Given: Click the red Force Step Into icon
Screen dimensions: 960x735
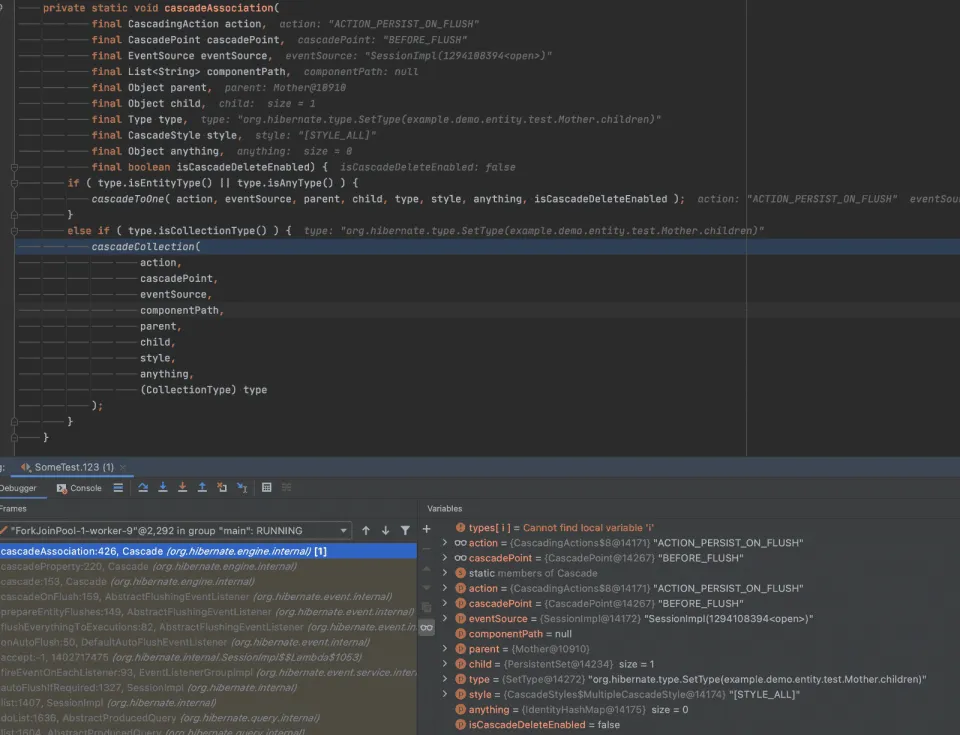Looking at the screenshot, I should pos(182,488).
